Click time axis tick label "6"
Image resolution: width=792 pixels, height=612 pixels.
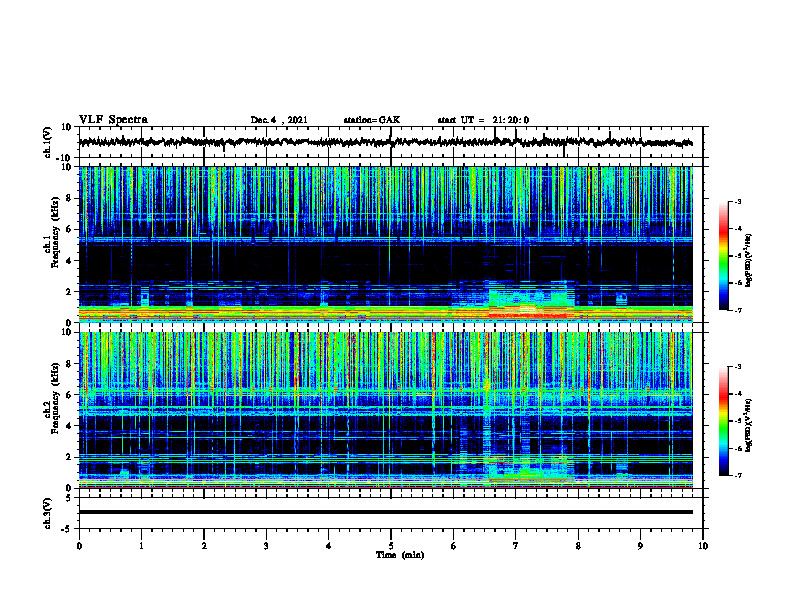(453, 546)
